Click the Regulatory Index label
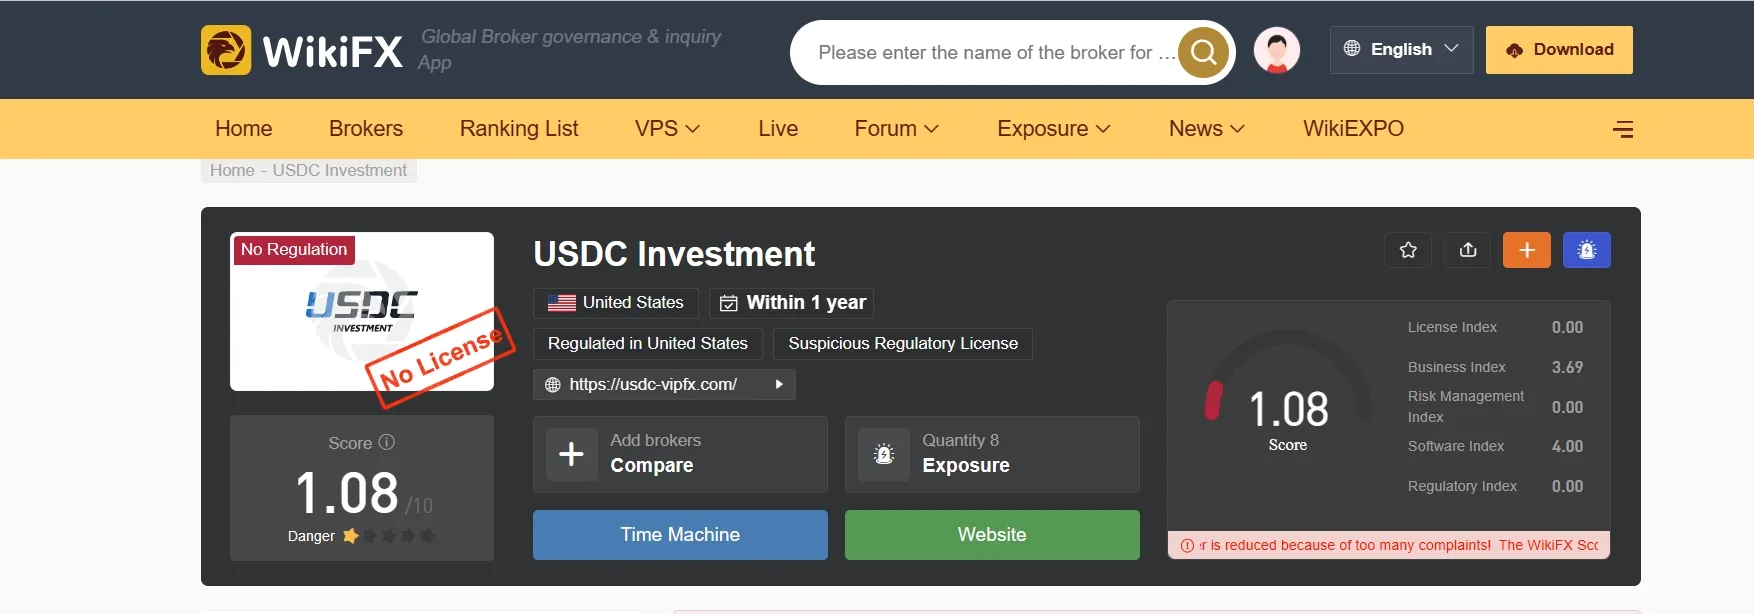The height and width of the screenshot is (614, 1754). tap(1462, 486)
